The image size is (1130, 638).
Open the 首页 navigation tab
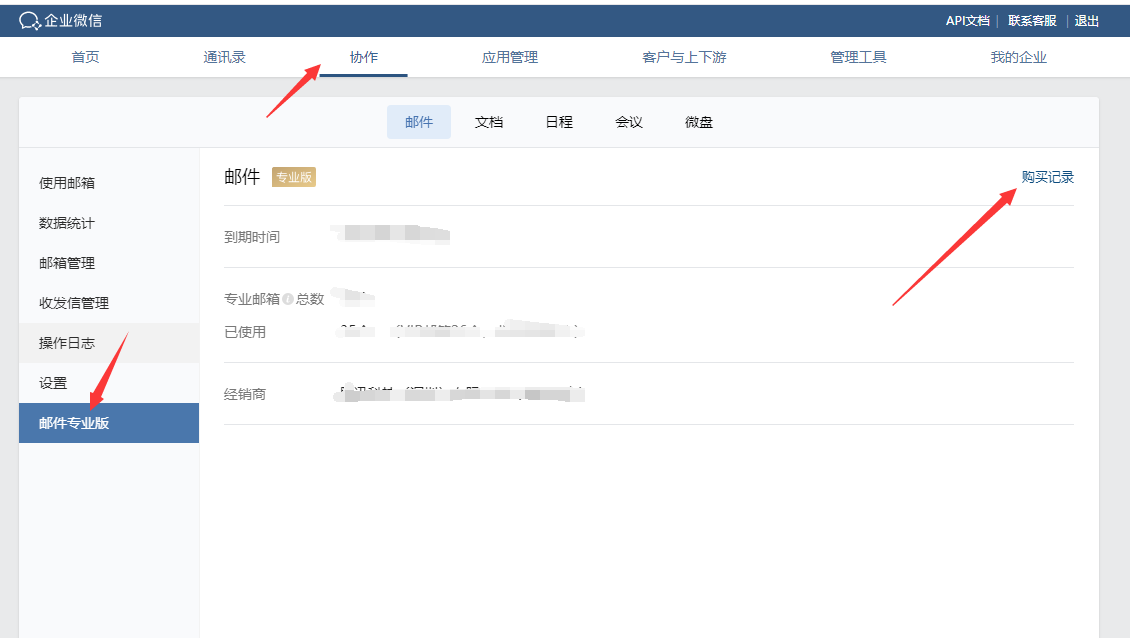[86, 57]
